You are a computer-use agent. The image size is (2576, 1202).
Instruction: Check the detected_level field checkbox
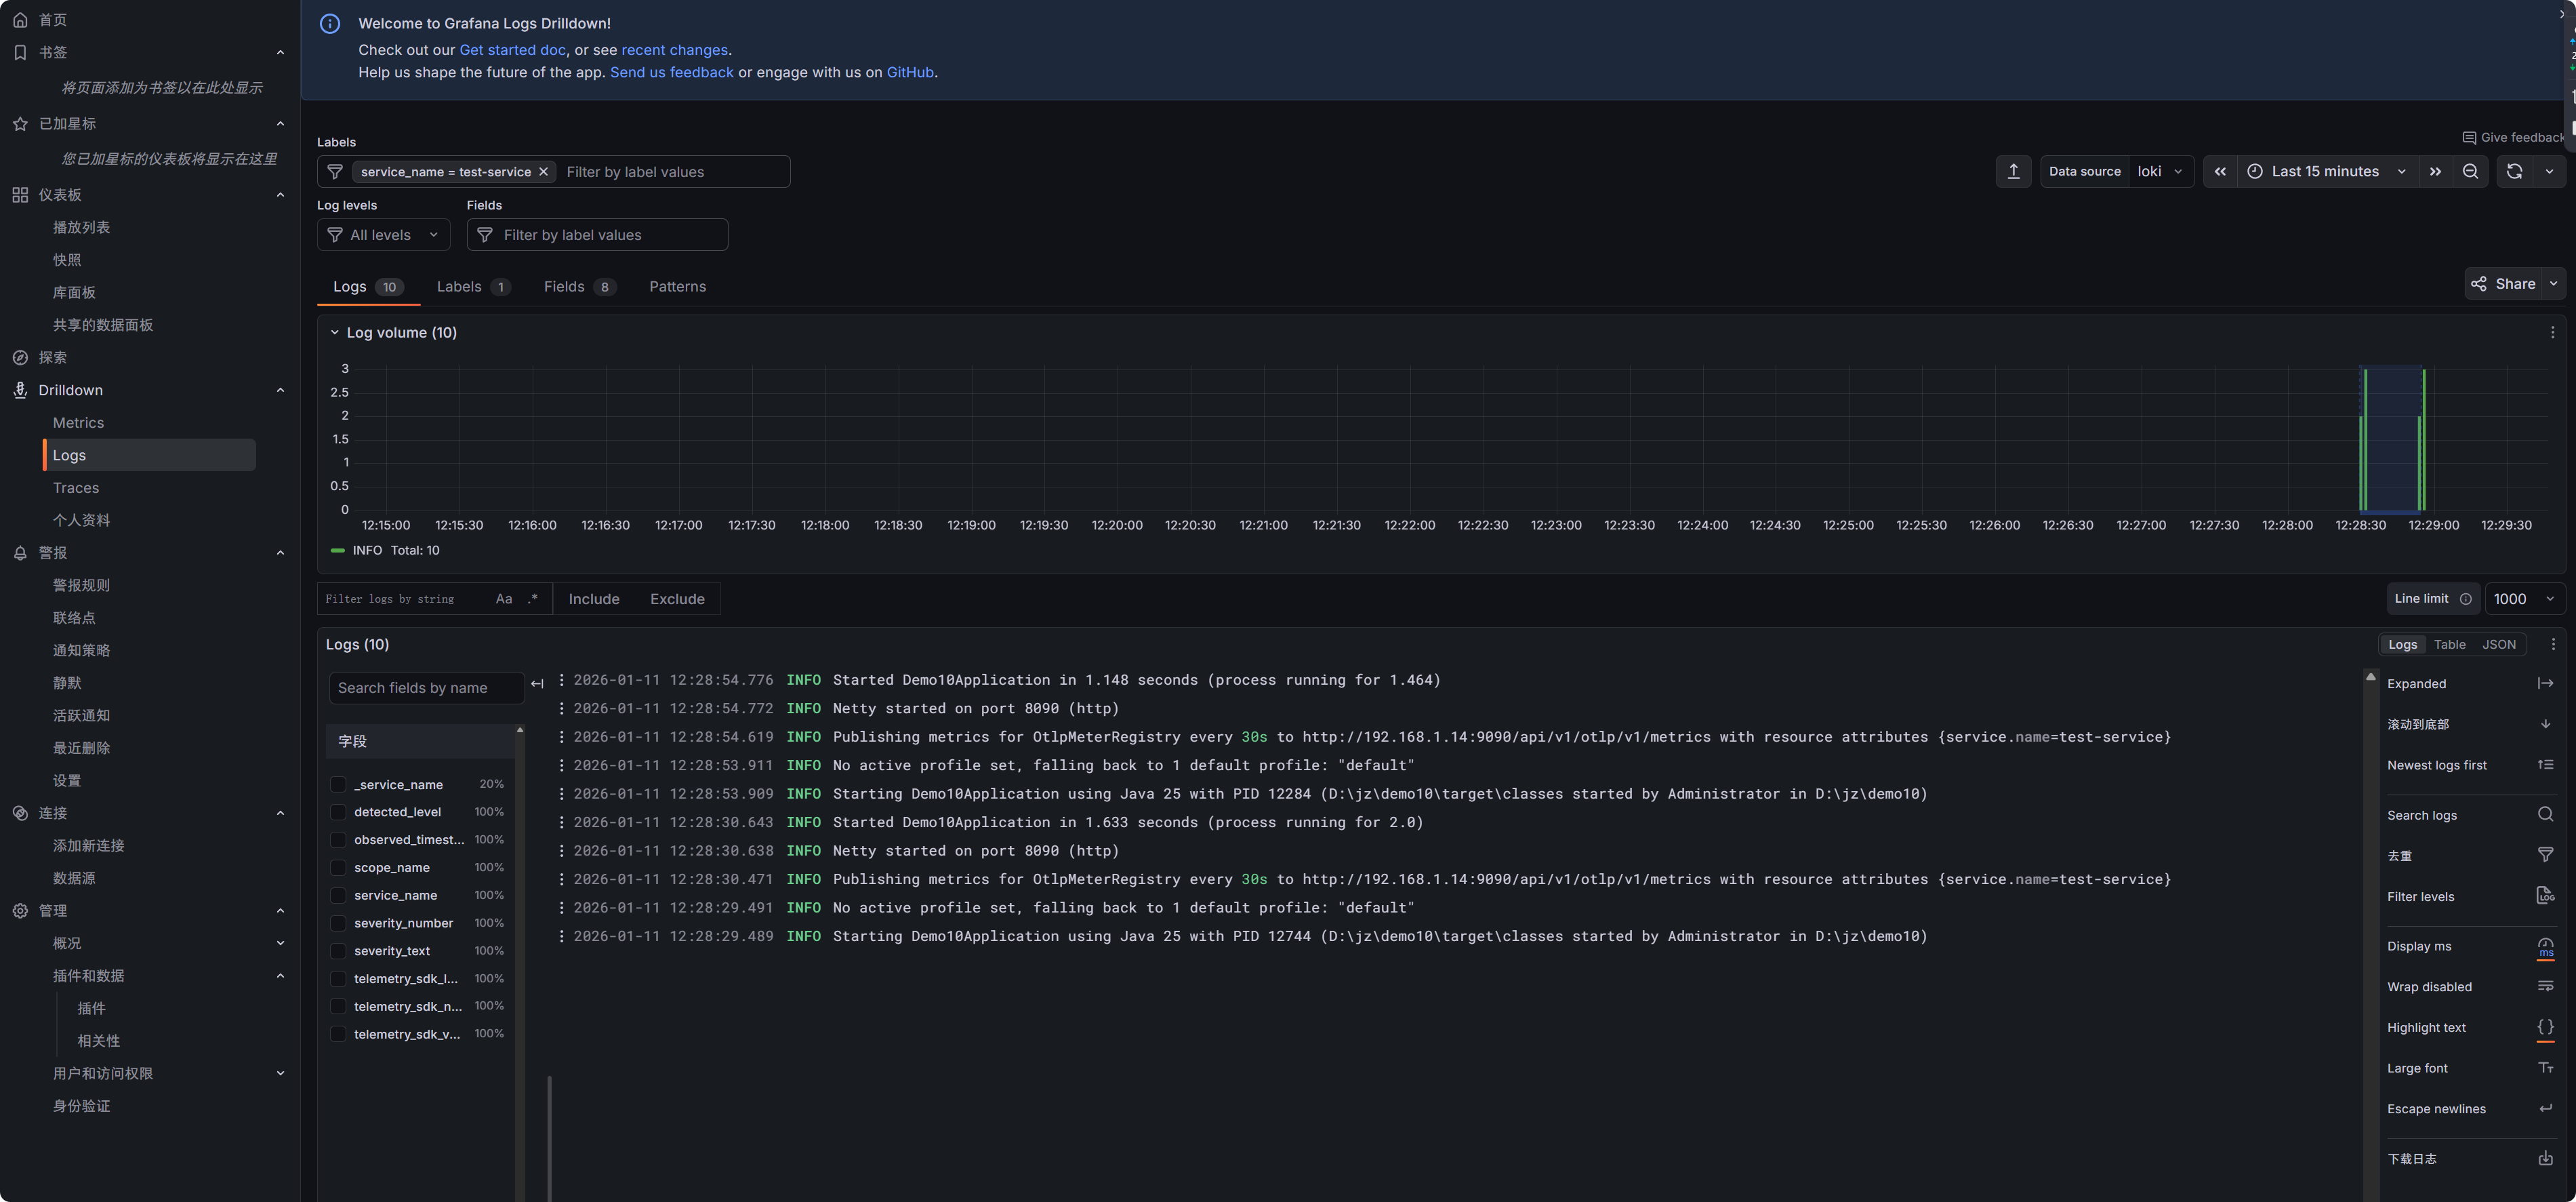[338, 812]
